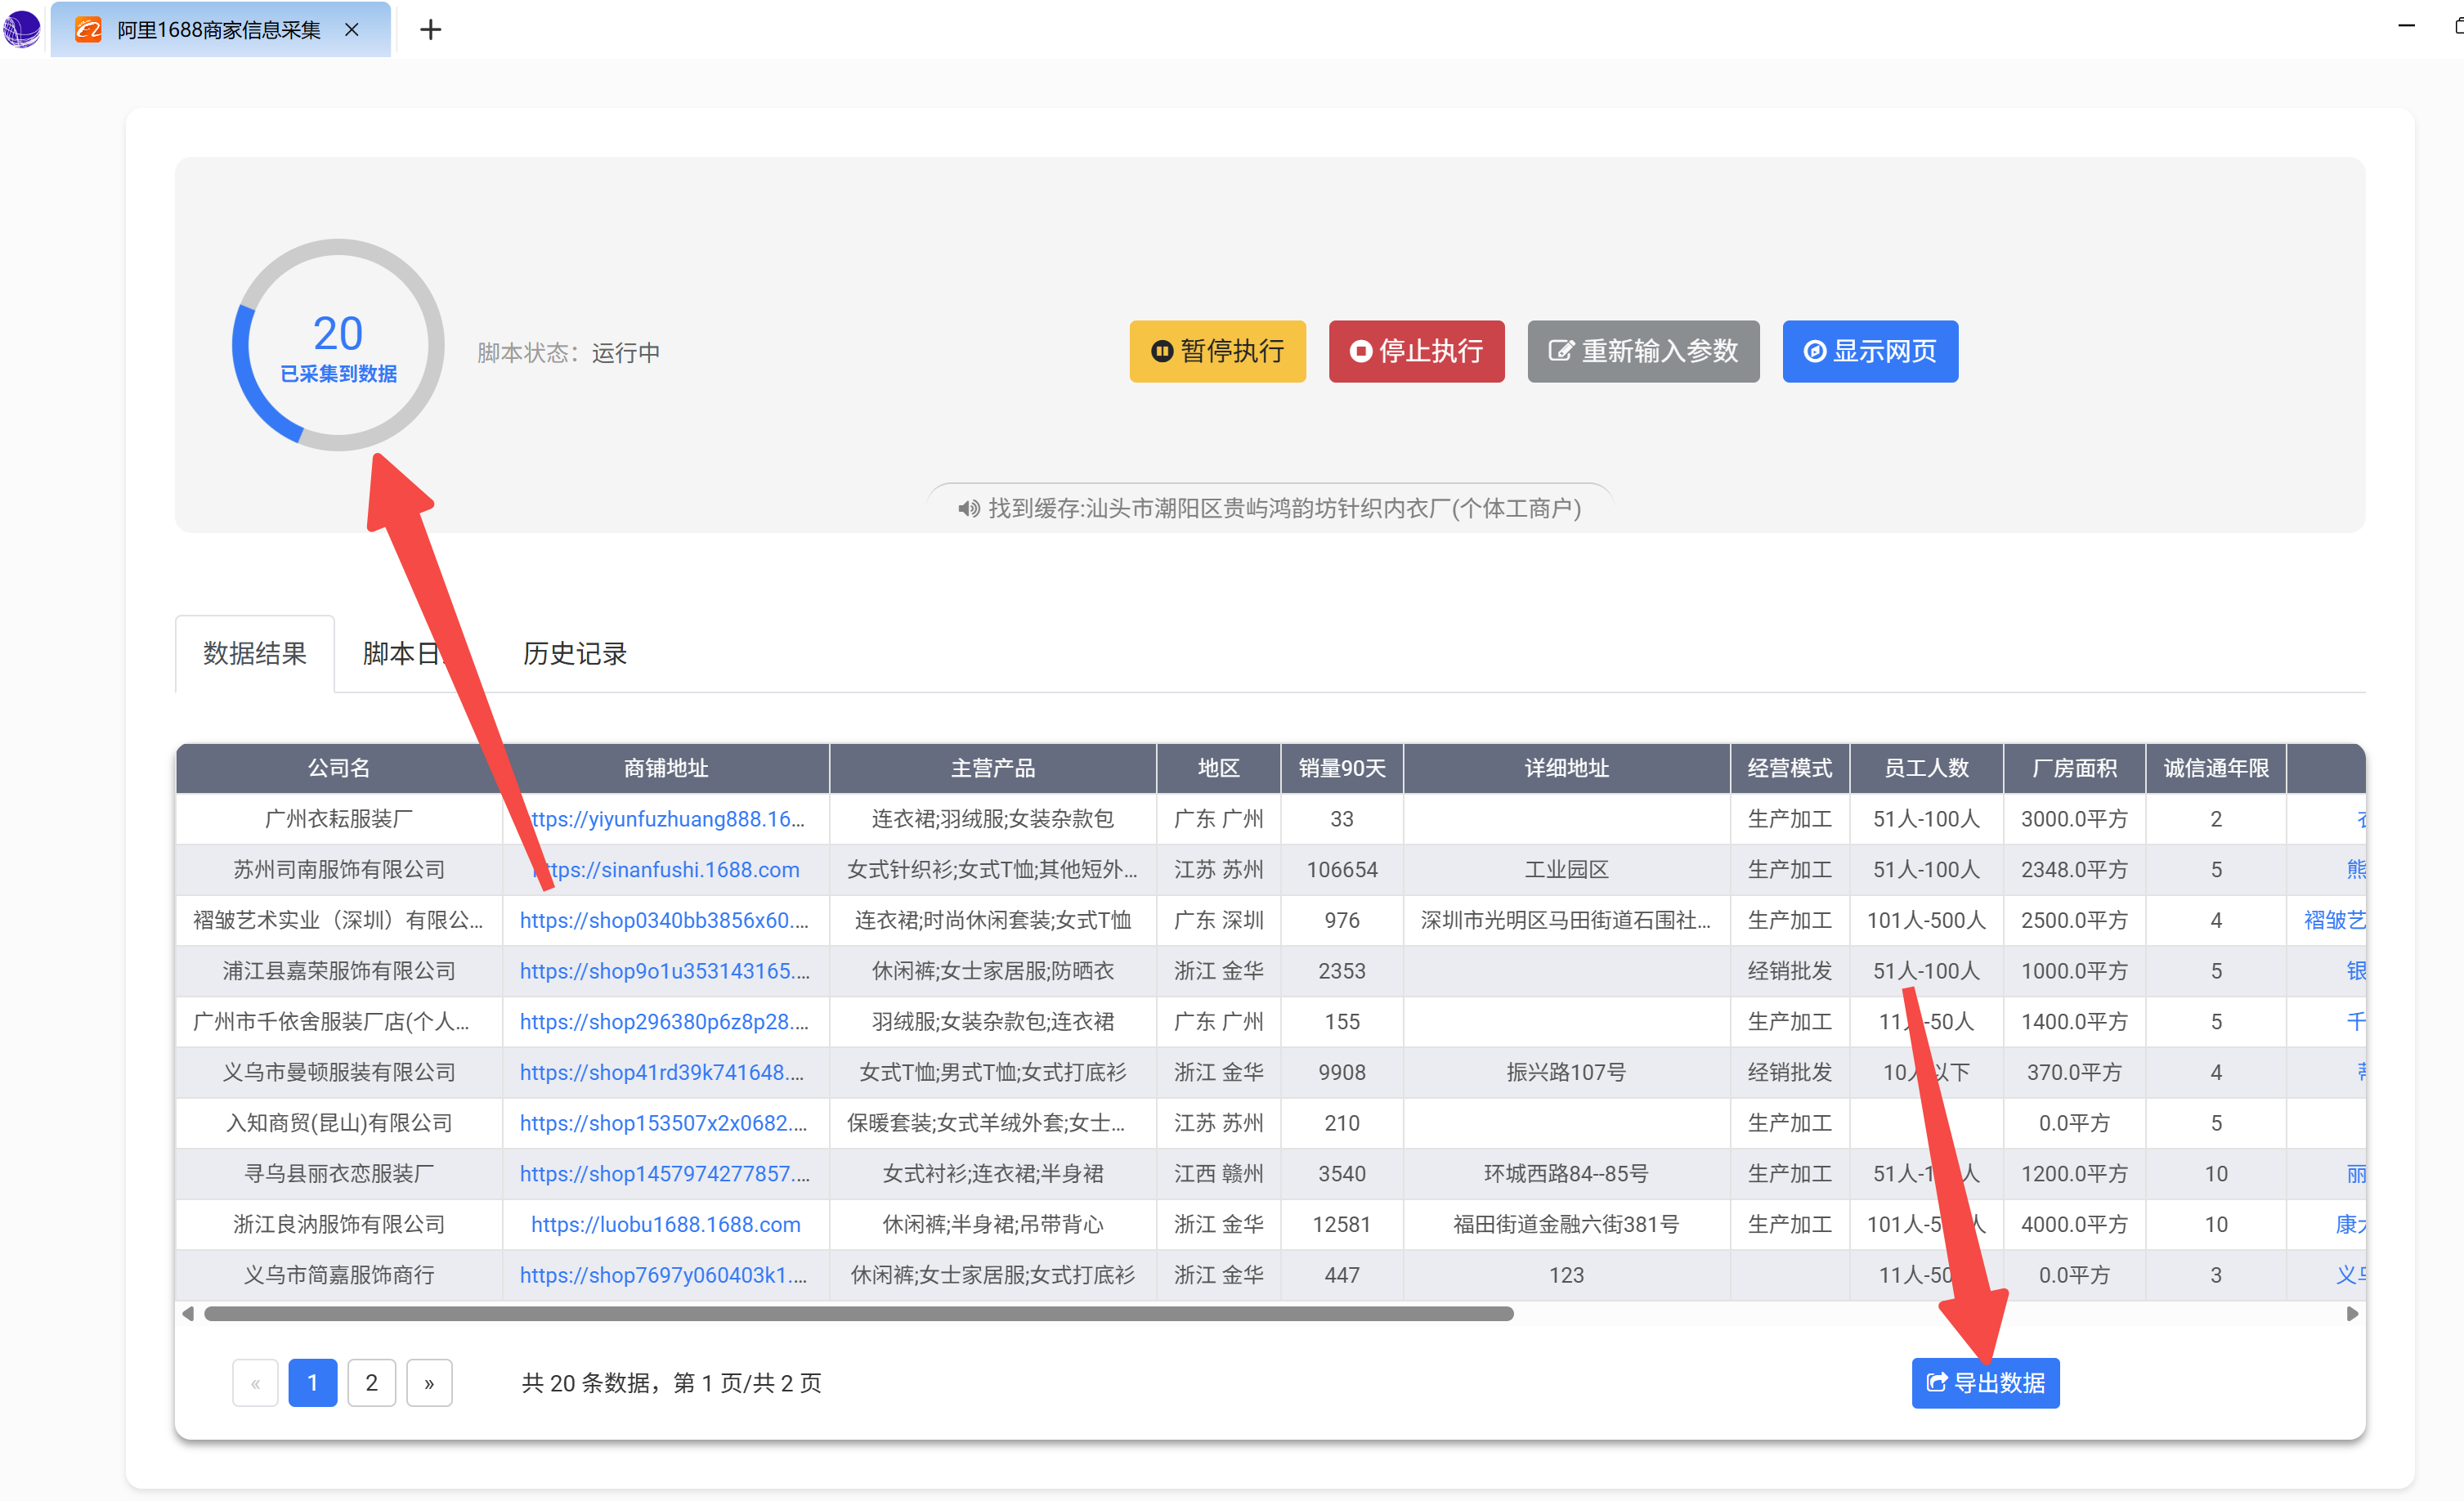The width and height of the screenshot is (2464, 1501).
Task: Click the products cell 休闲裤;半身裙;吊带背心
Action: click(x=993, y=1225)
